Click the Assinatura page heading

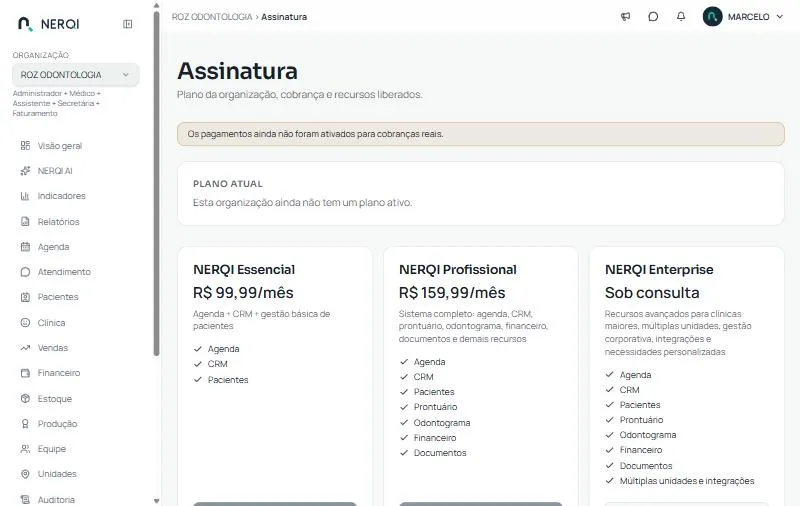click(x=237, y=71)
